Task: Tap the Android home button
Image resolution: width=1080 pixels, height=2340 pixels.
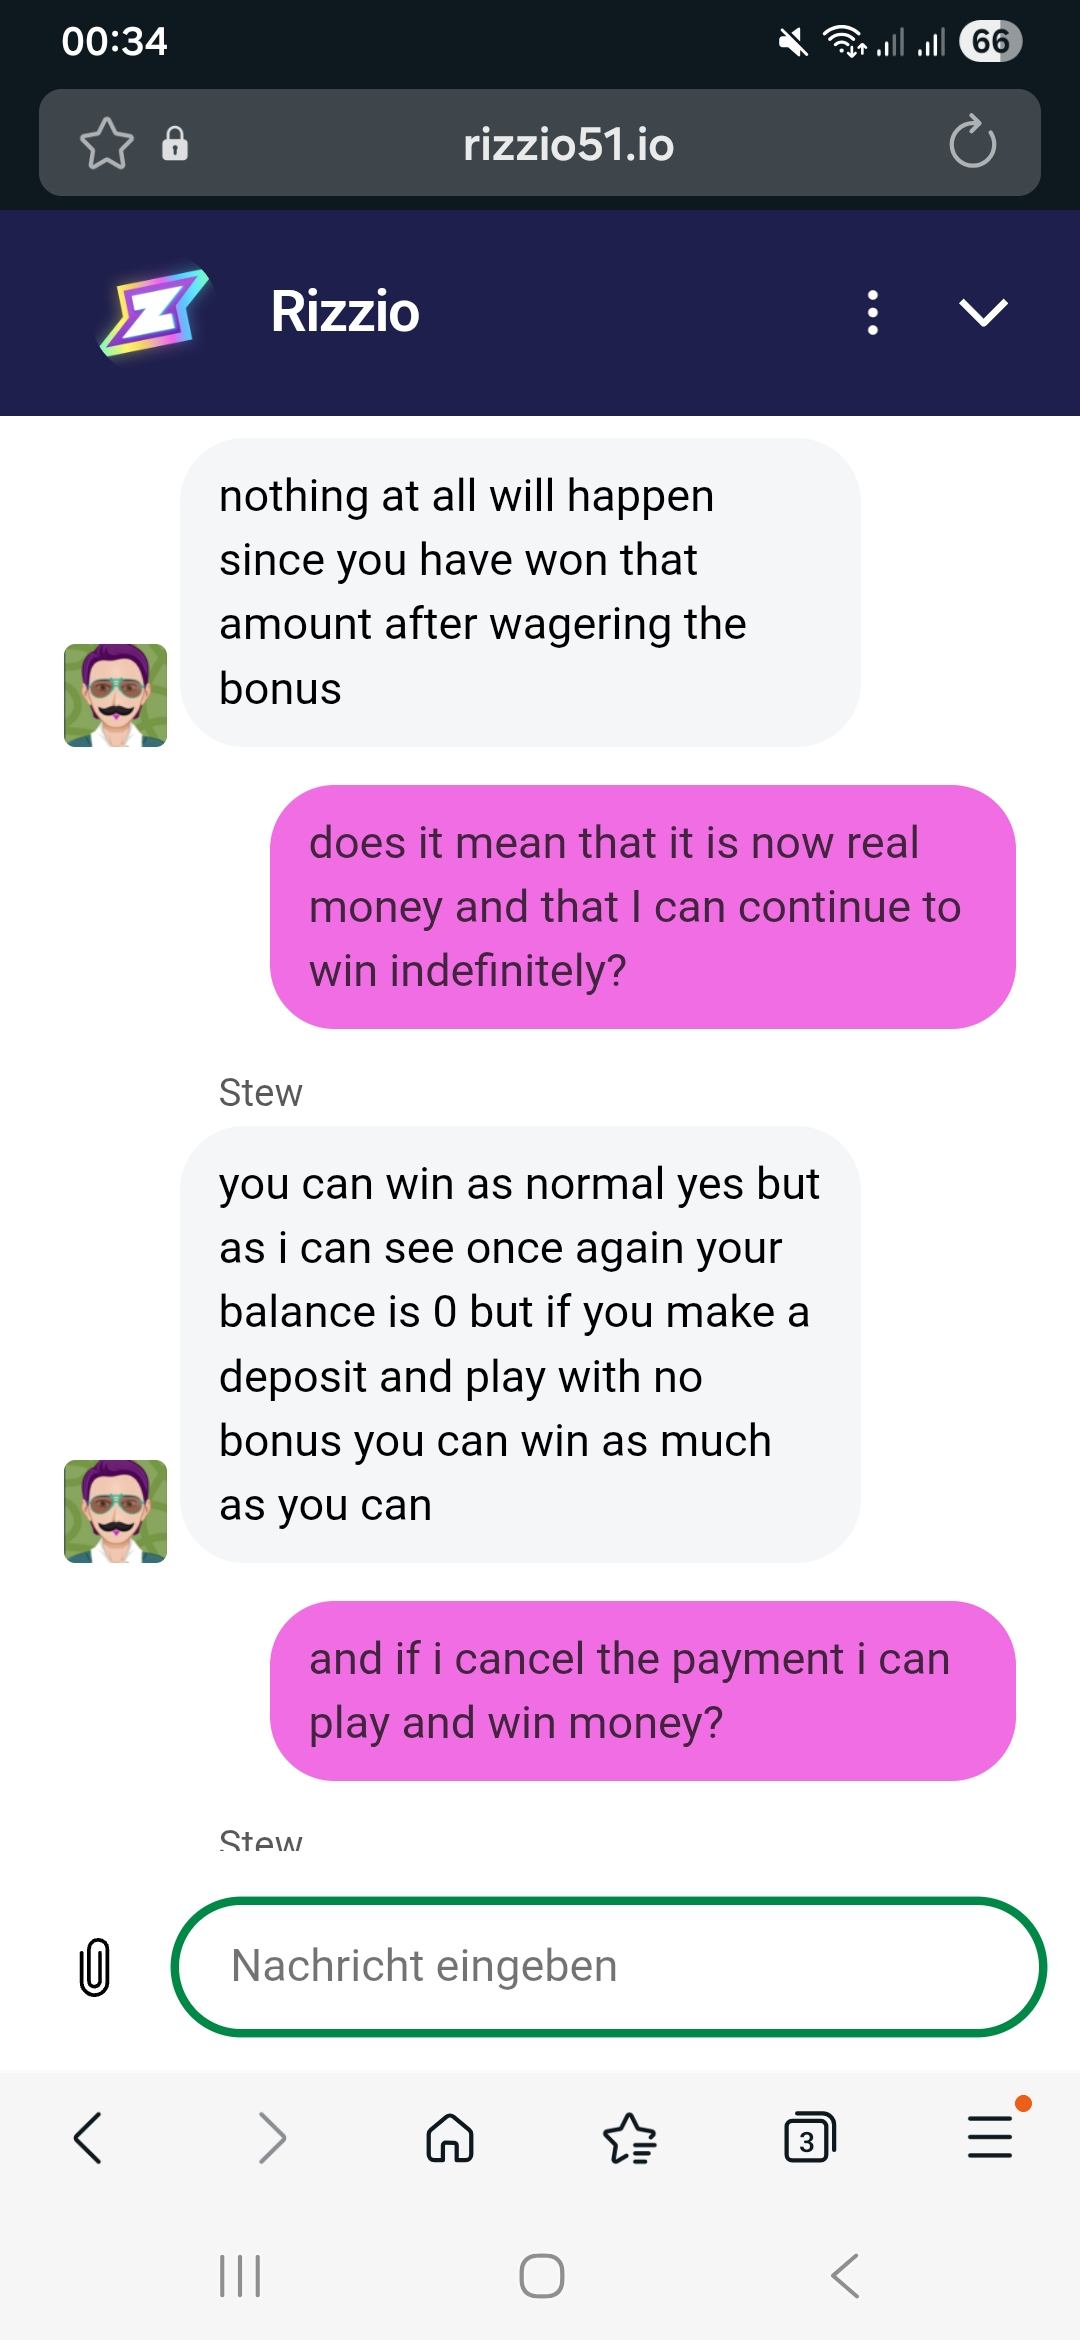Action: 542,2276
